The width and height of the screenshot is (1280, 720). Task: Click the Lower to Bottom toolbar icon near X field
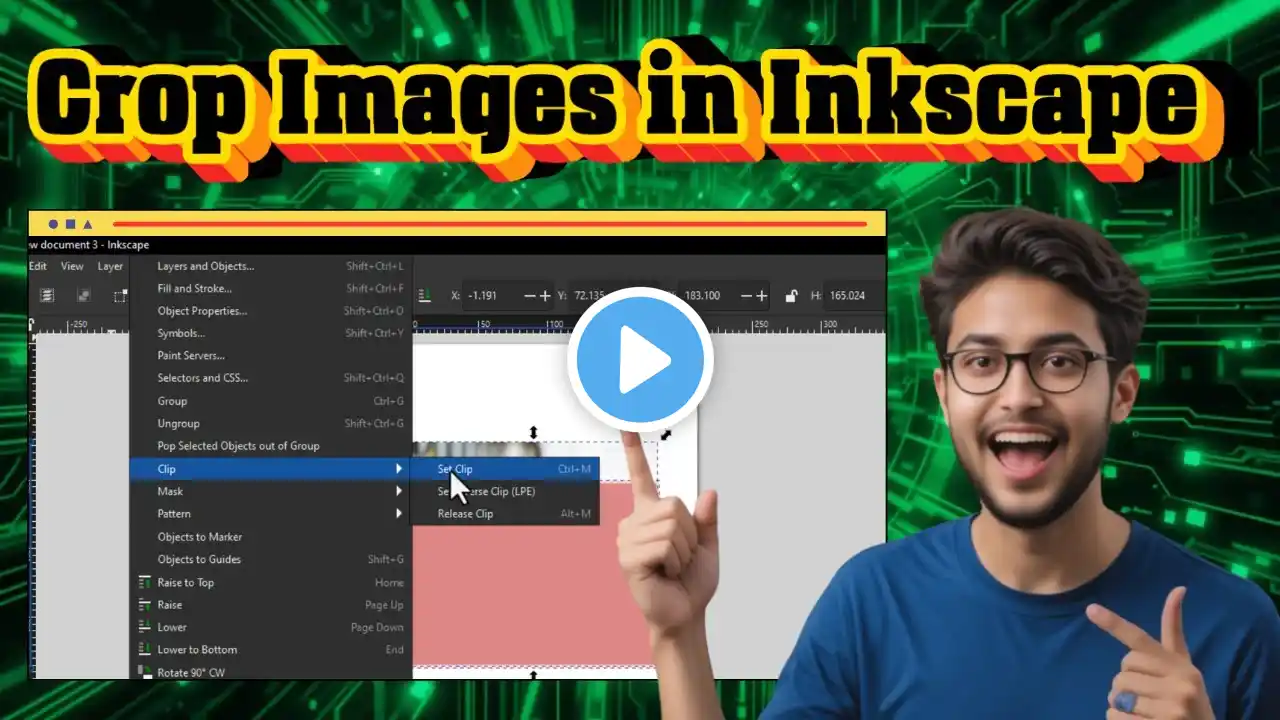[424, 295]
